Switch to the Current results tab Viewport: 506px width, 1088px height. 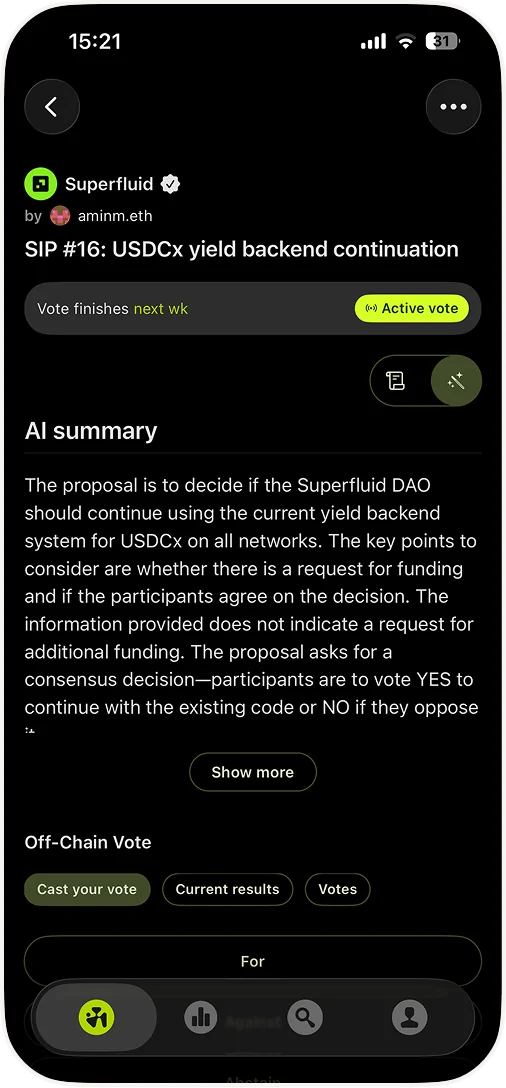228,890
